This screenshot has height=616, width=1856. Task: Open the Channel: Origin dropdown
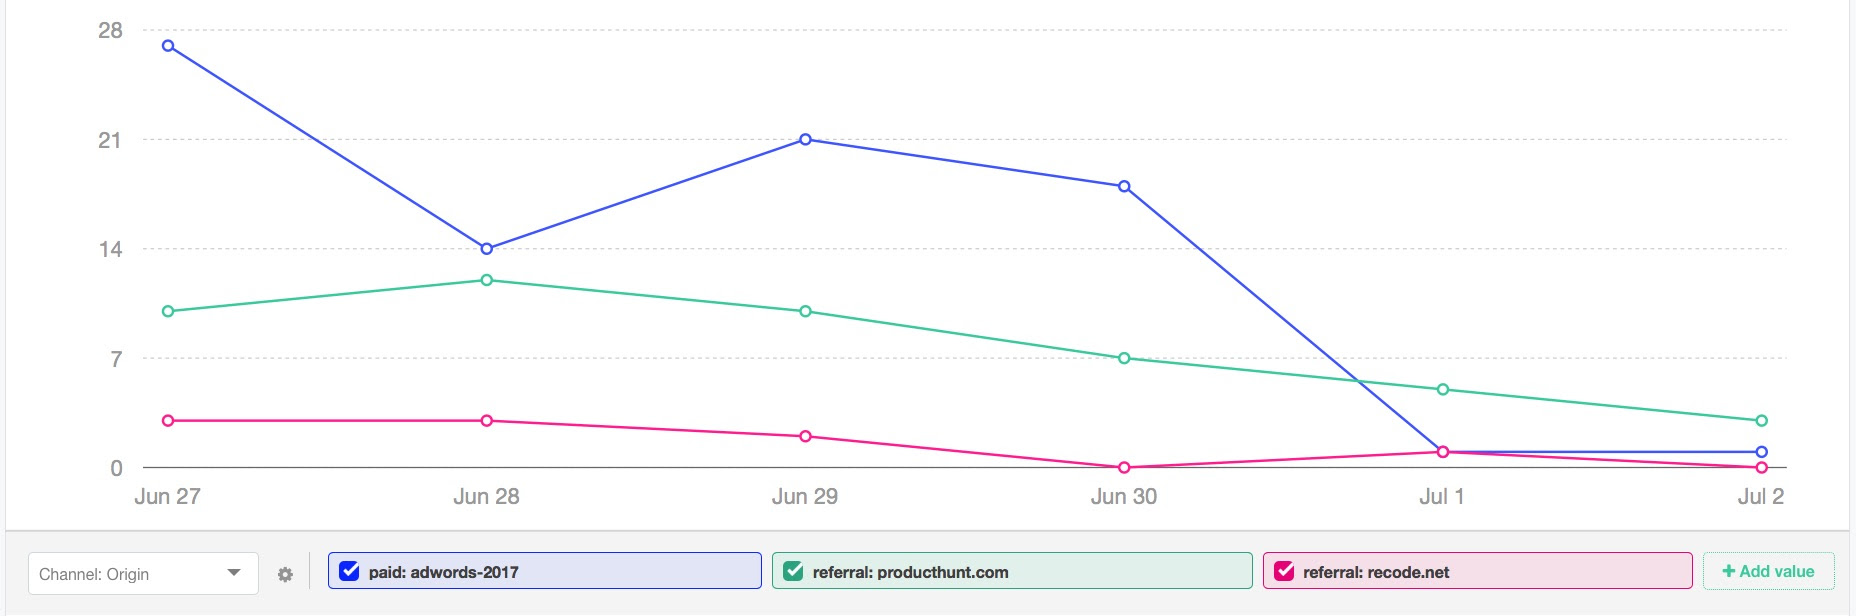pyautogui.click(x=143, y=573)
